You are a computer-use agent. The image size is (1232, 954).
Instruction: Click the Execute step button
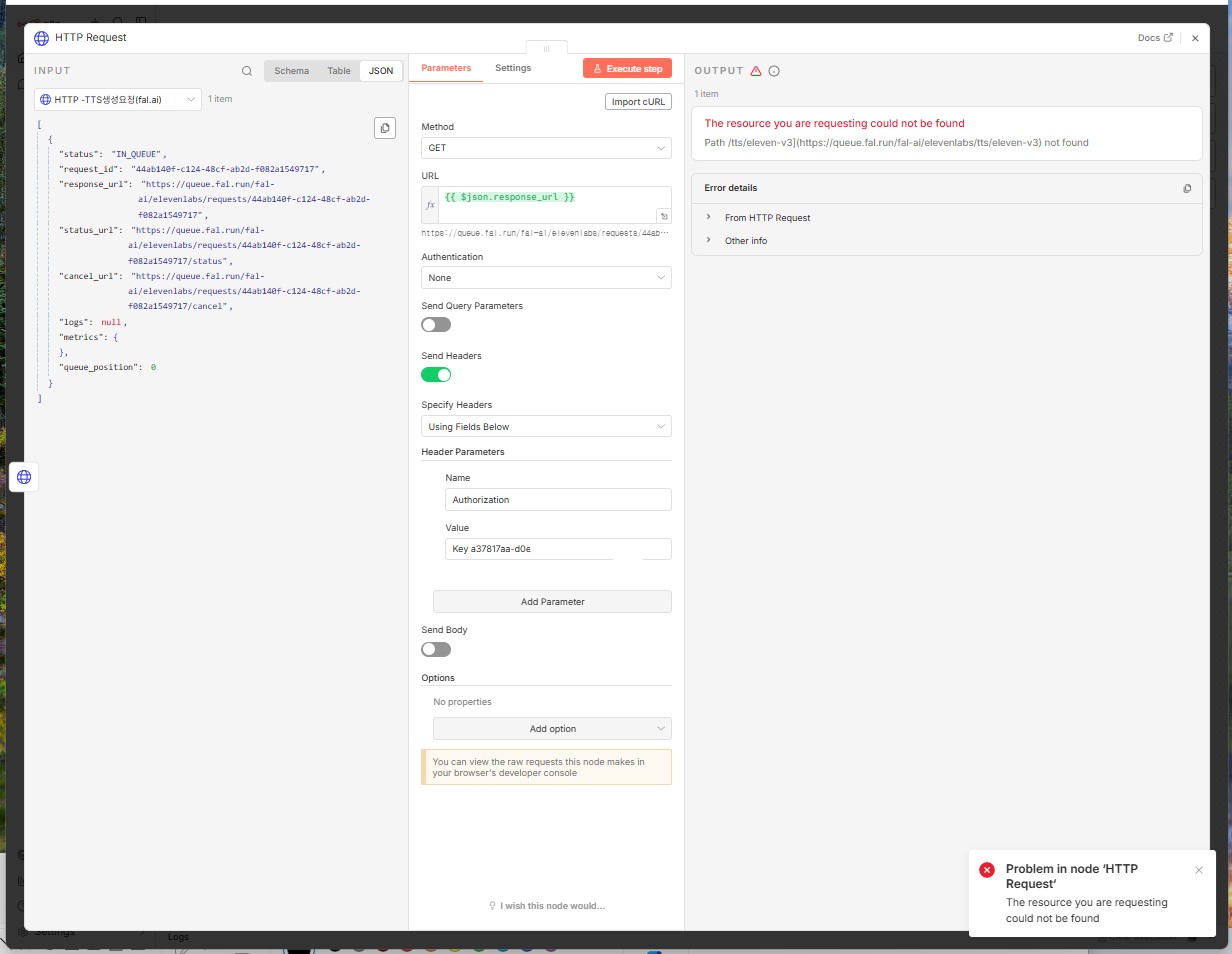(x=627, y=69)
